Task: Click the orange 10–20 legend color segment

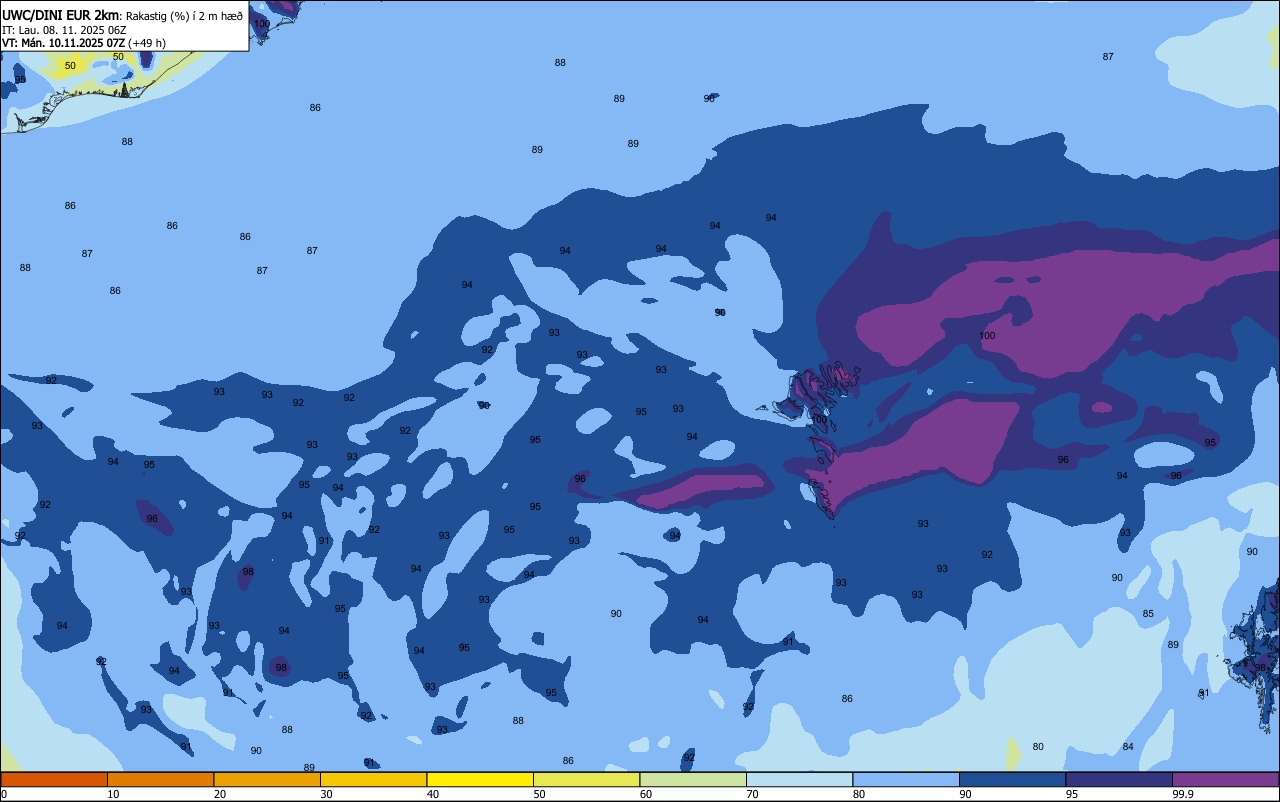Action: (160, 779)
